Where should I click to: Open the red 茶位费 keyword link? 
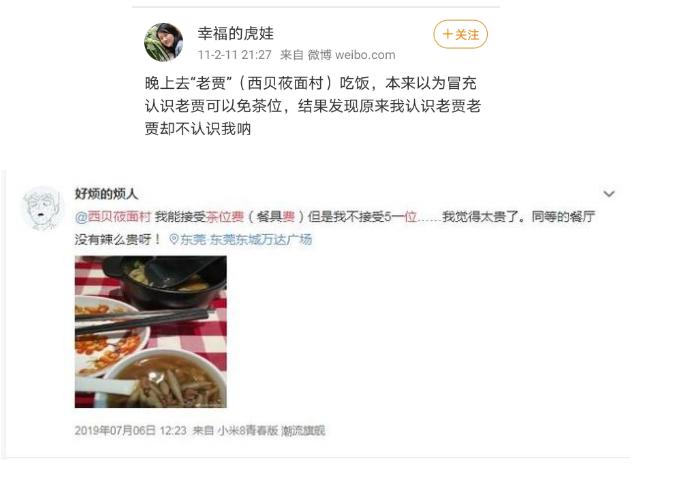point(225,217)
